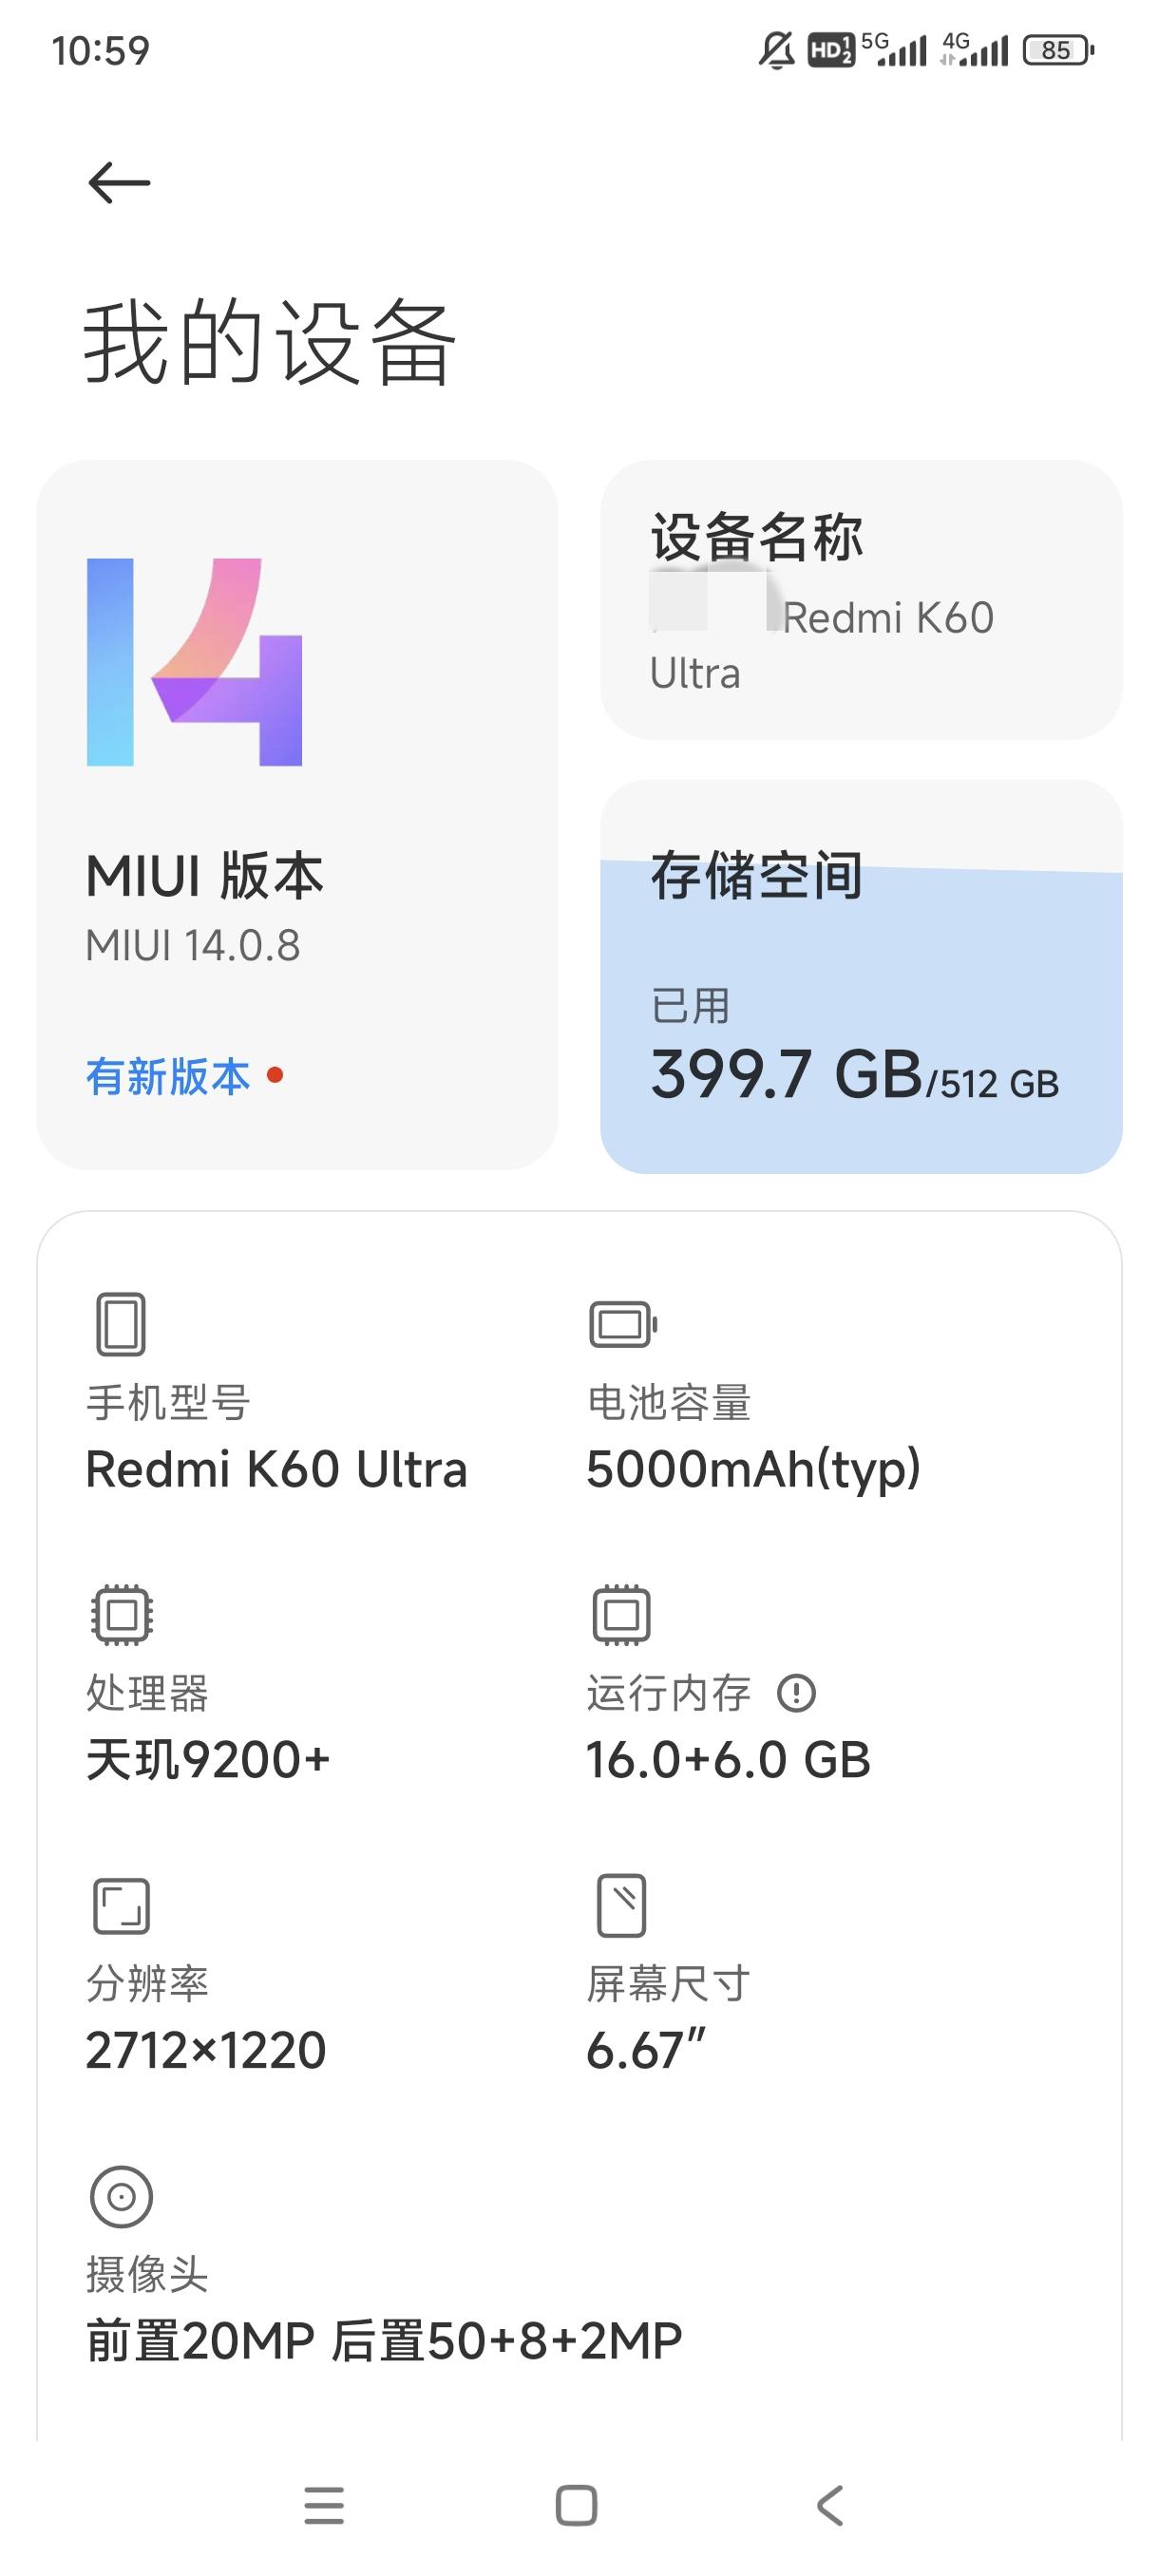
Task: Tap the RAM info circle icon
Action: coord(796,1693)
